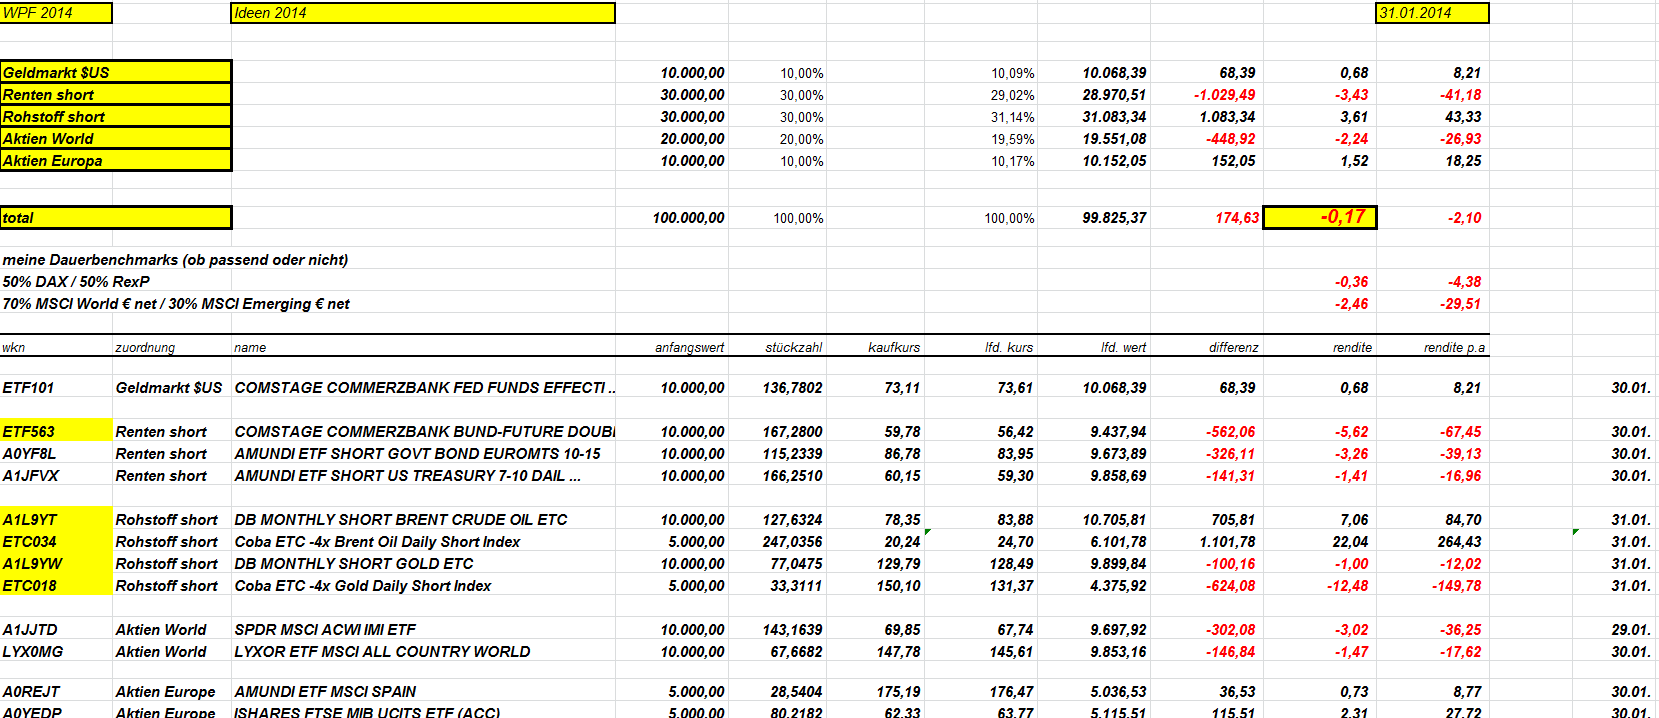Image resolution: width=1659 pixels, height=718 pixels.
Task: Click 'COMSTAGE COMMERZBANK BUND-FUTURE DOUBL' name cell
Action: 424,432
